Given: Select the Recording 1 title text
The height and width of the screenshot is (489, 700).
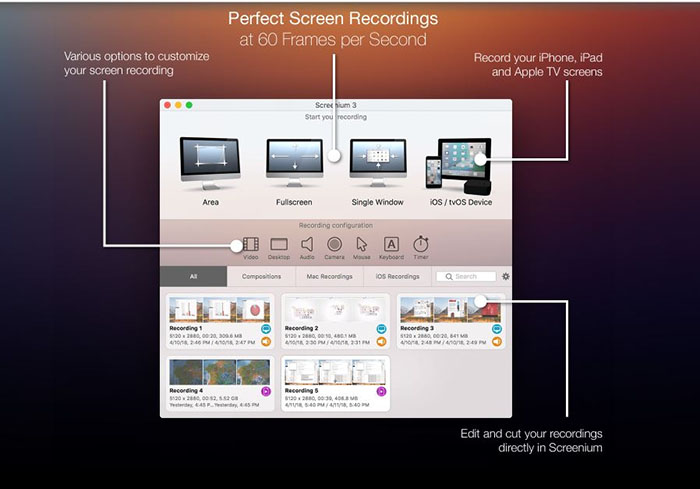Looking at the screenshot, I should 186,328.
